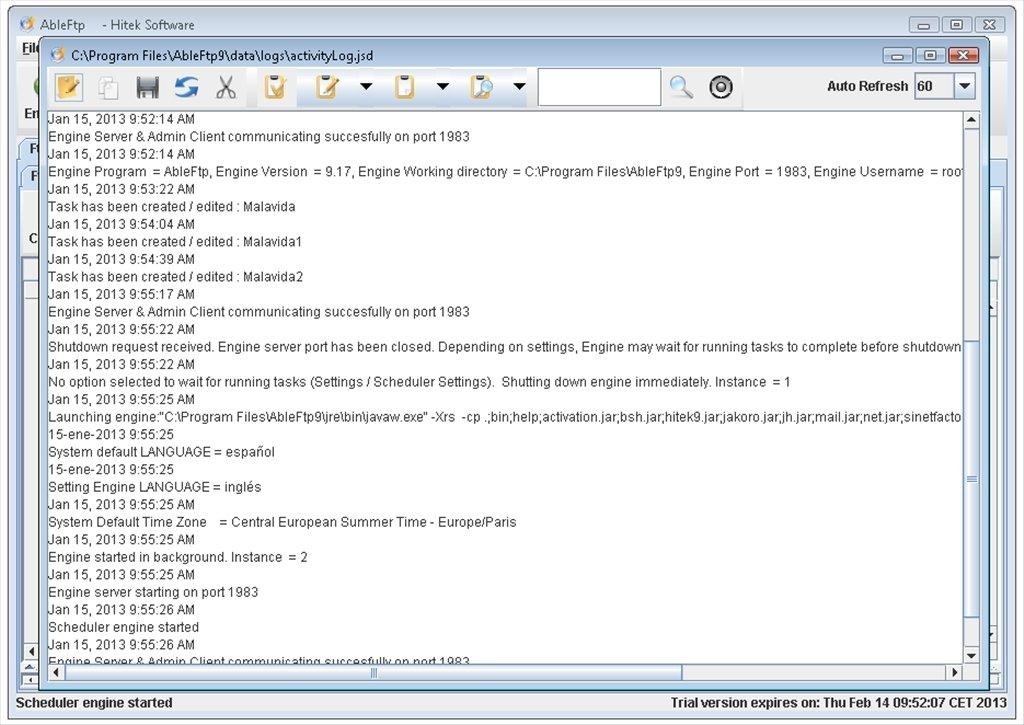Click the round target icon in the toolbar
Viewport: 1024px width, 725px height.
coord(721,87)
